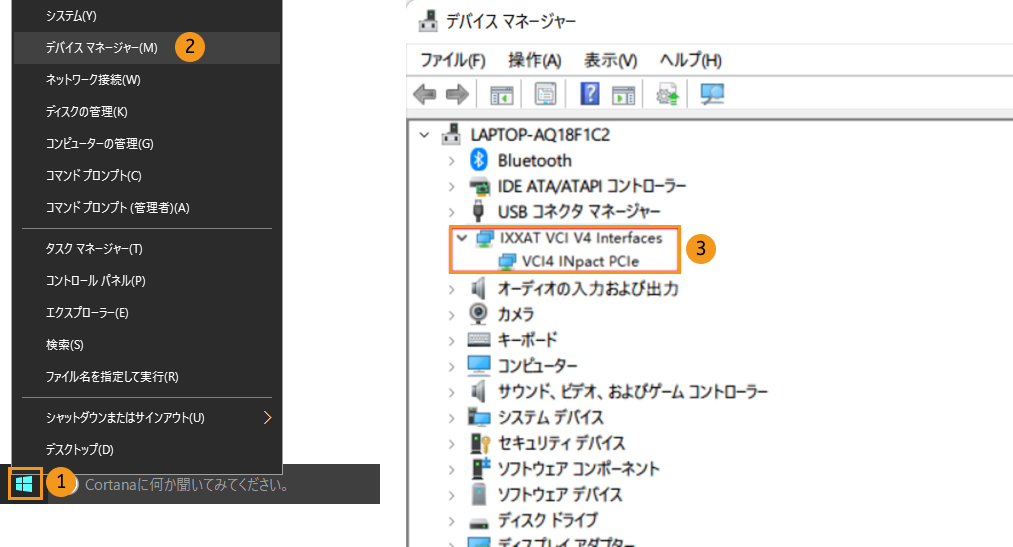
Task: Expand ソフトウェア コンポーネント category
Action: (452, 470)
